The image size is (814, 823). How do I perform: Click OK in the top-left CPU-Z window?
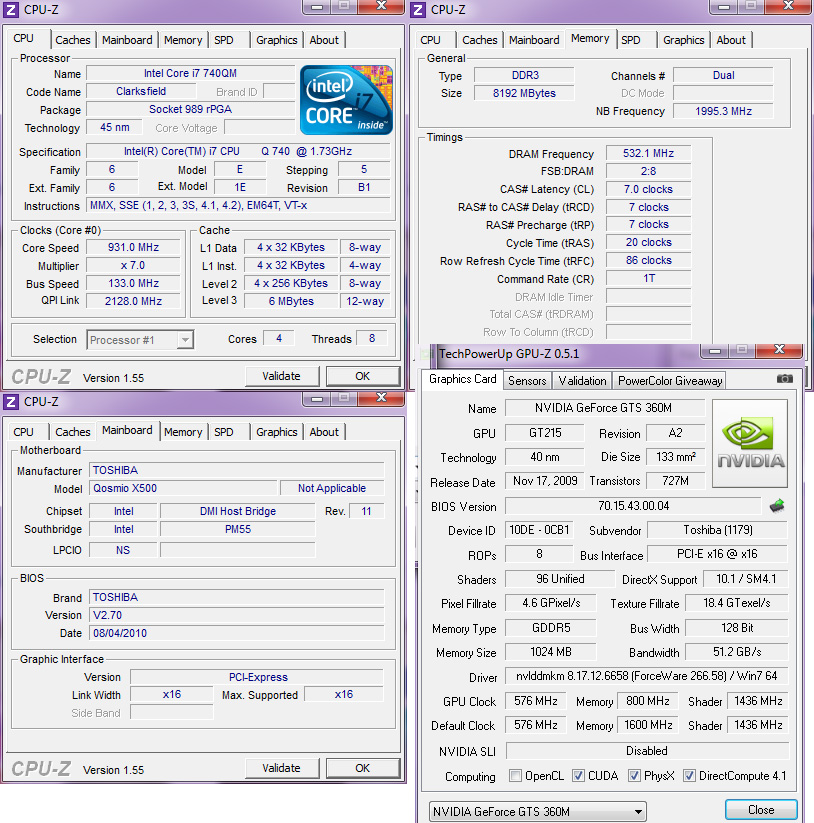362,376
